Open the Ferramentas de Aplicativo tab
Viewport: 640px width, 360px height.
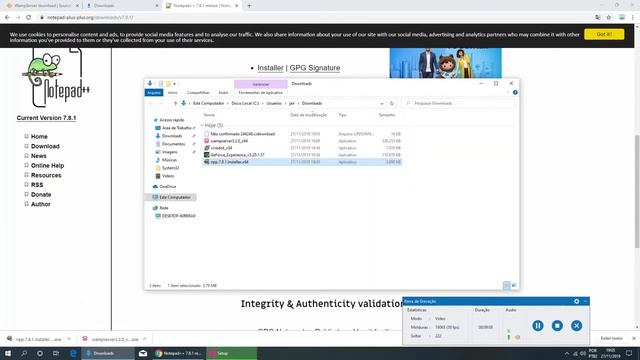pos(260,93)
